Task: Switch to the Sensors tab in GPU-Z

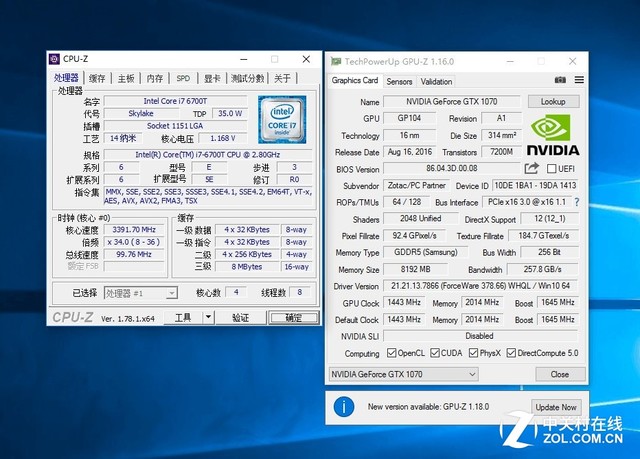Action: point(399,82)
